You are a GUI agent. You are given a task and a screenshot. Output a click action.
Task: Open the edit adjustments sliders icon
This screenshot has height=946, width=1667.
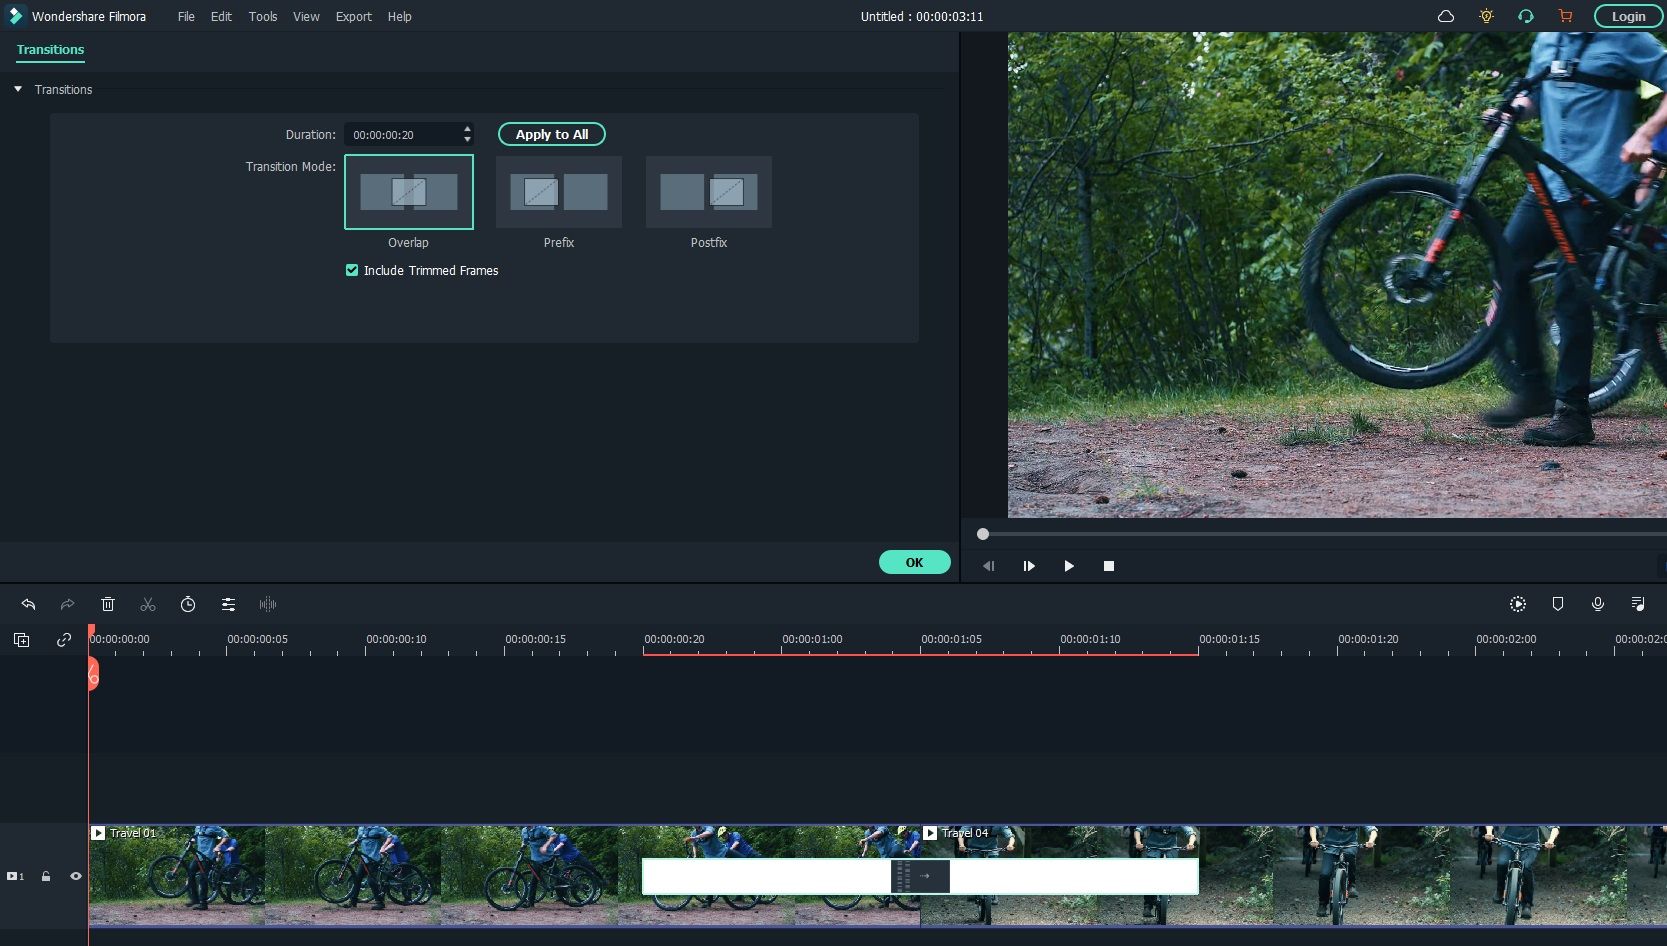228,604
